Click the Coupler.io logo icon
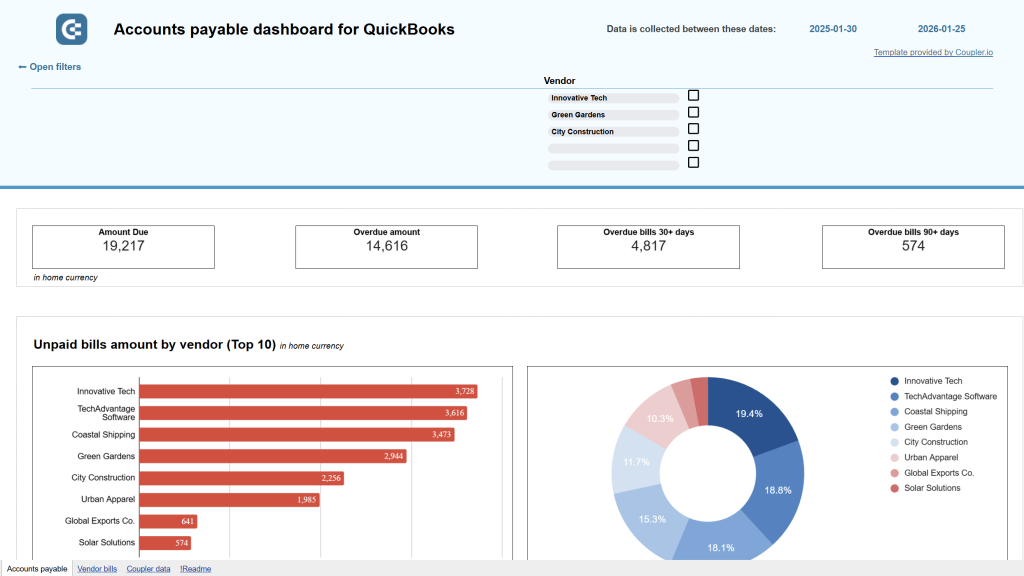The image size is (1024, 576). pyautogui.click(x=70, y=29)
